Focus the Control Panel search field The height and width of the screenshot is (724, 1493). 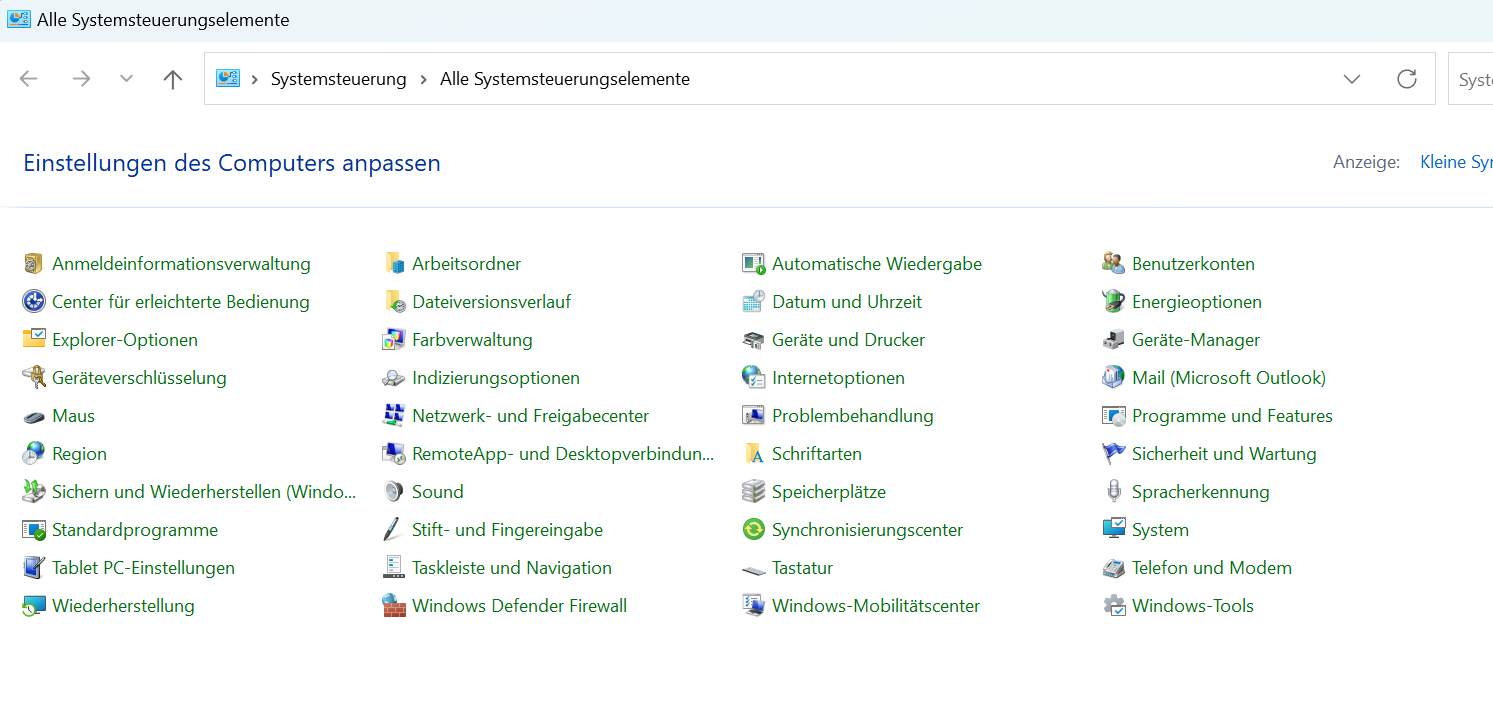coord(1471,79)
